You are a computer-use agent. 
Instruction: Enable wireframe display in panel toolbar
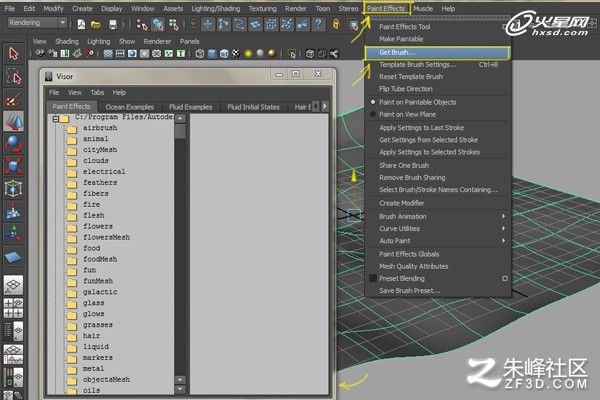199,54
